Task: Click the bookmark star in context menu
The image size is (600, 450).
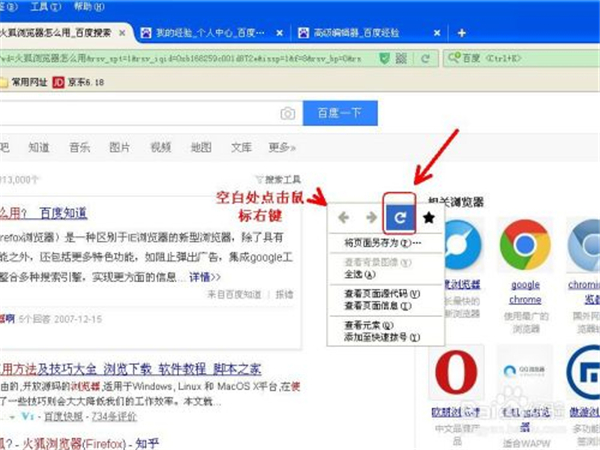Action: pos(429,218)
